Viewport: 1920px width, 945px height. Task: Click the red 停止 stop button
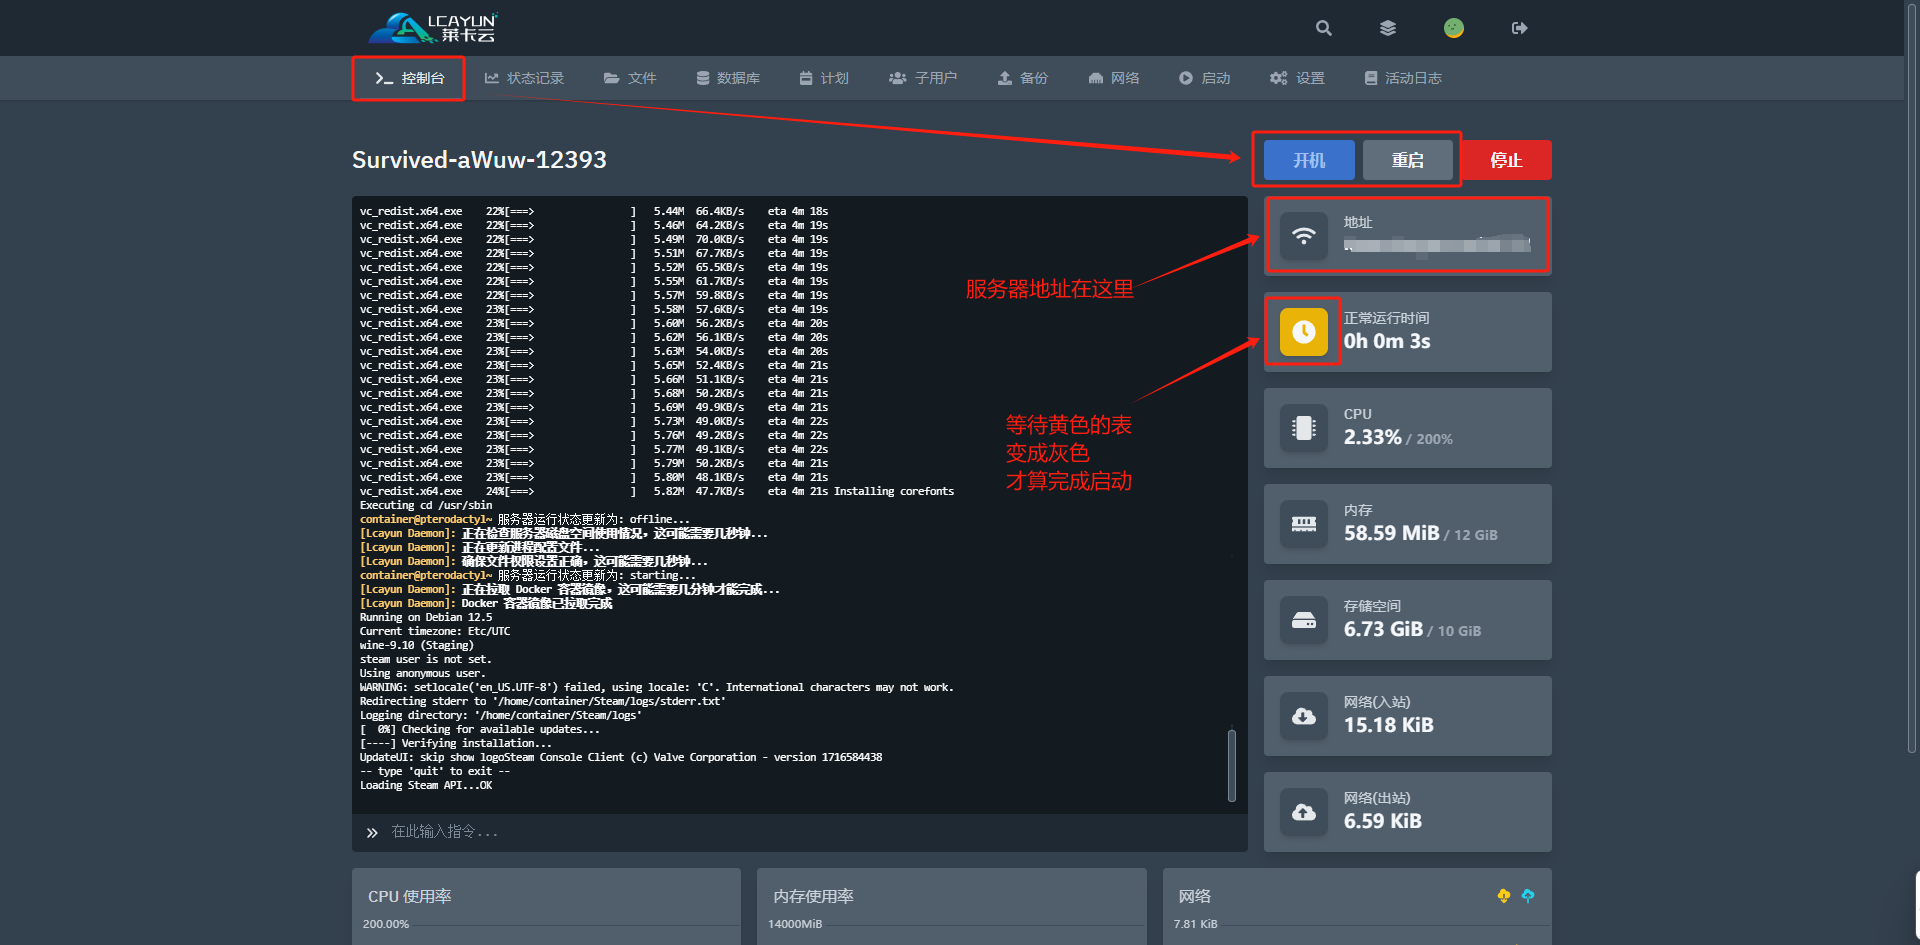point(1506,160)
